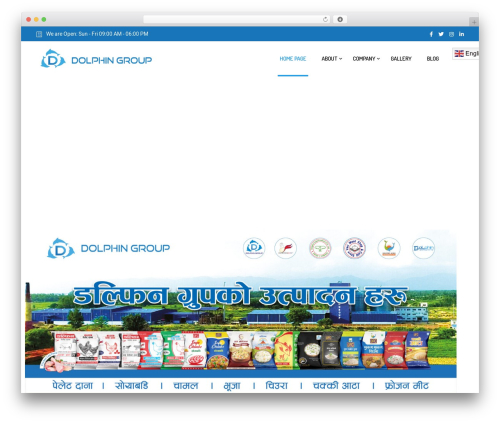This screenshot has height=423, width=500.
Task: Select the third round brand logo with green emblem
Action: pos(320,248)
